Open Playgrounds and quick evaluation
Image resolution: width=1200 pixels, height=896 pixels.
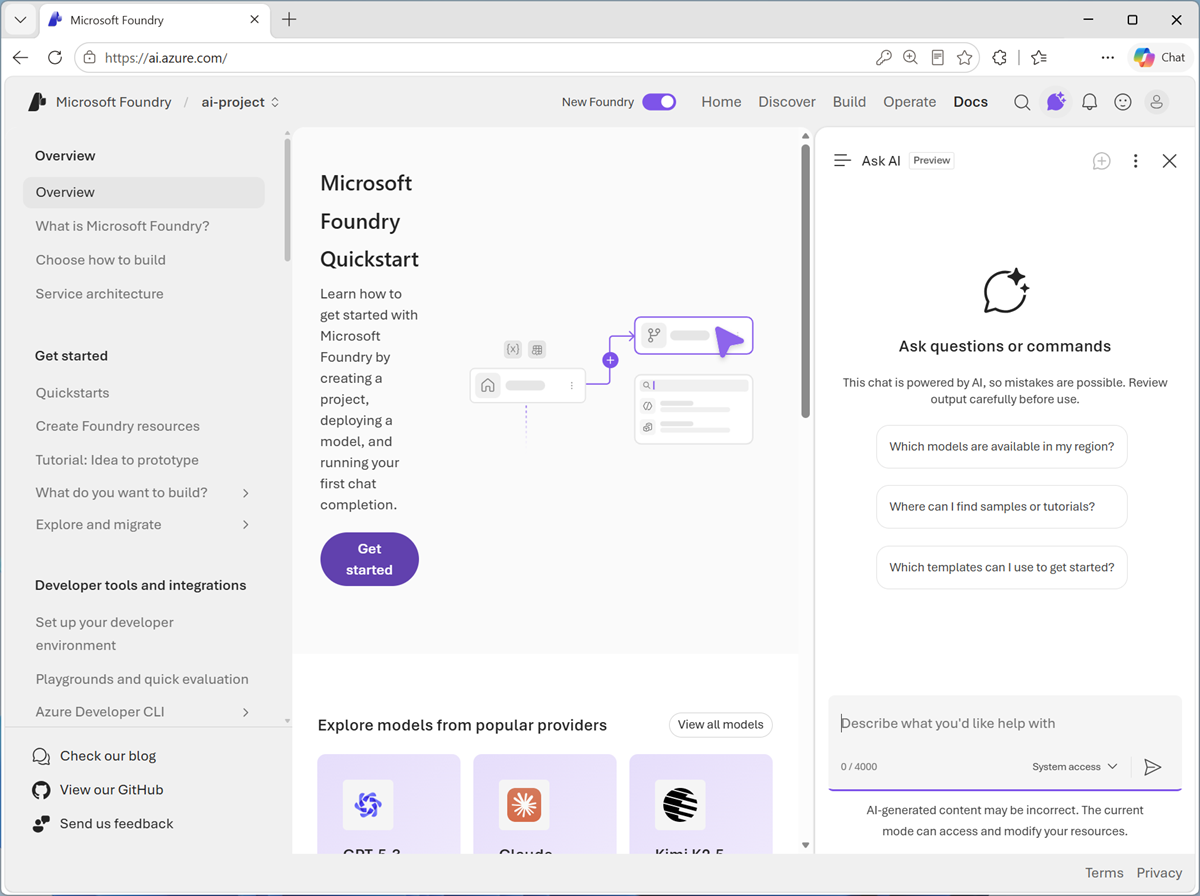coord(142,679)
